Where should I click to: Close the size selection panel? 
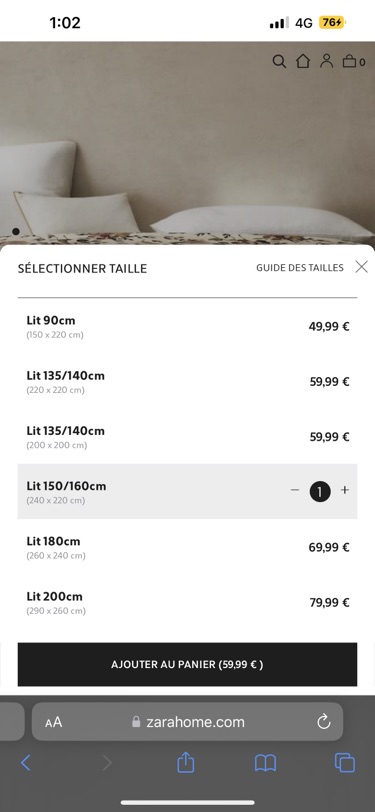[362, 267]
